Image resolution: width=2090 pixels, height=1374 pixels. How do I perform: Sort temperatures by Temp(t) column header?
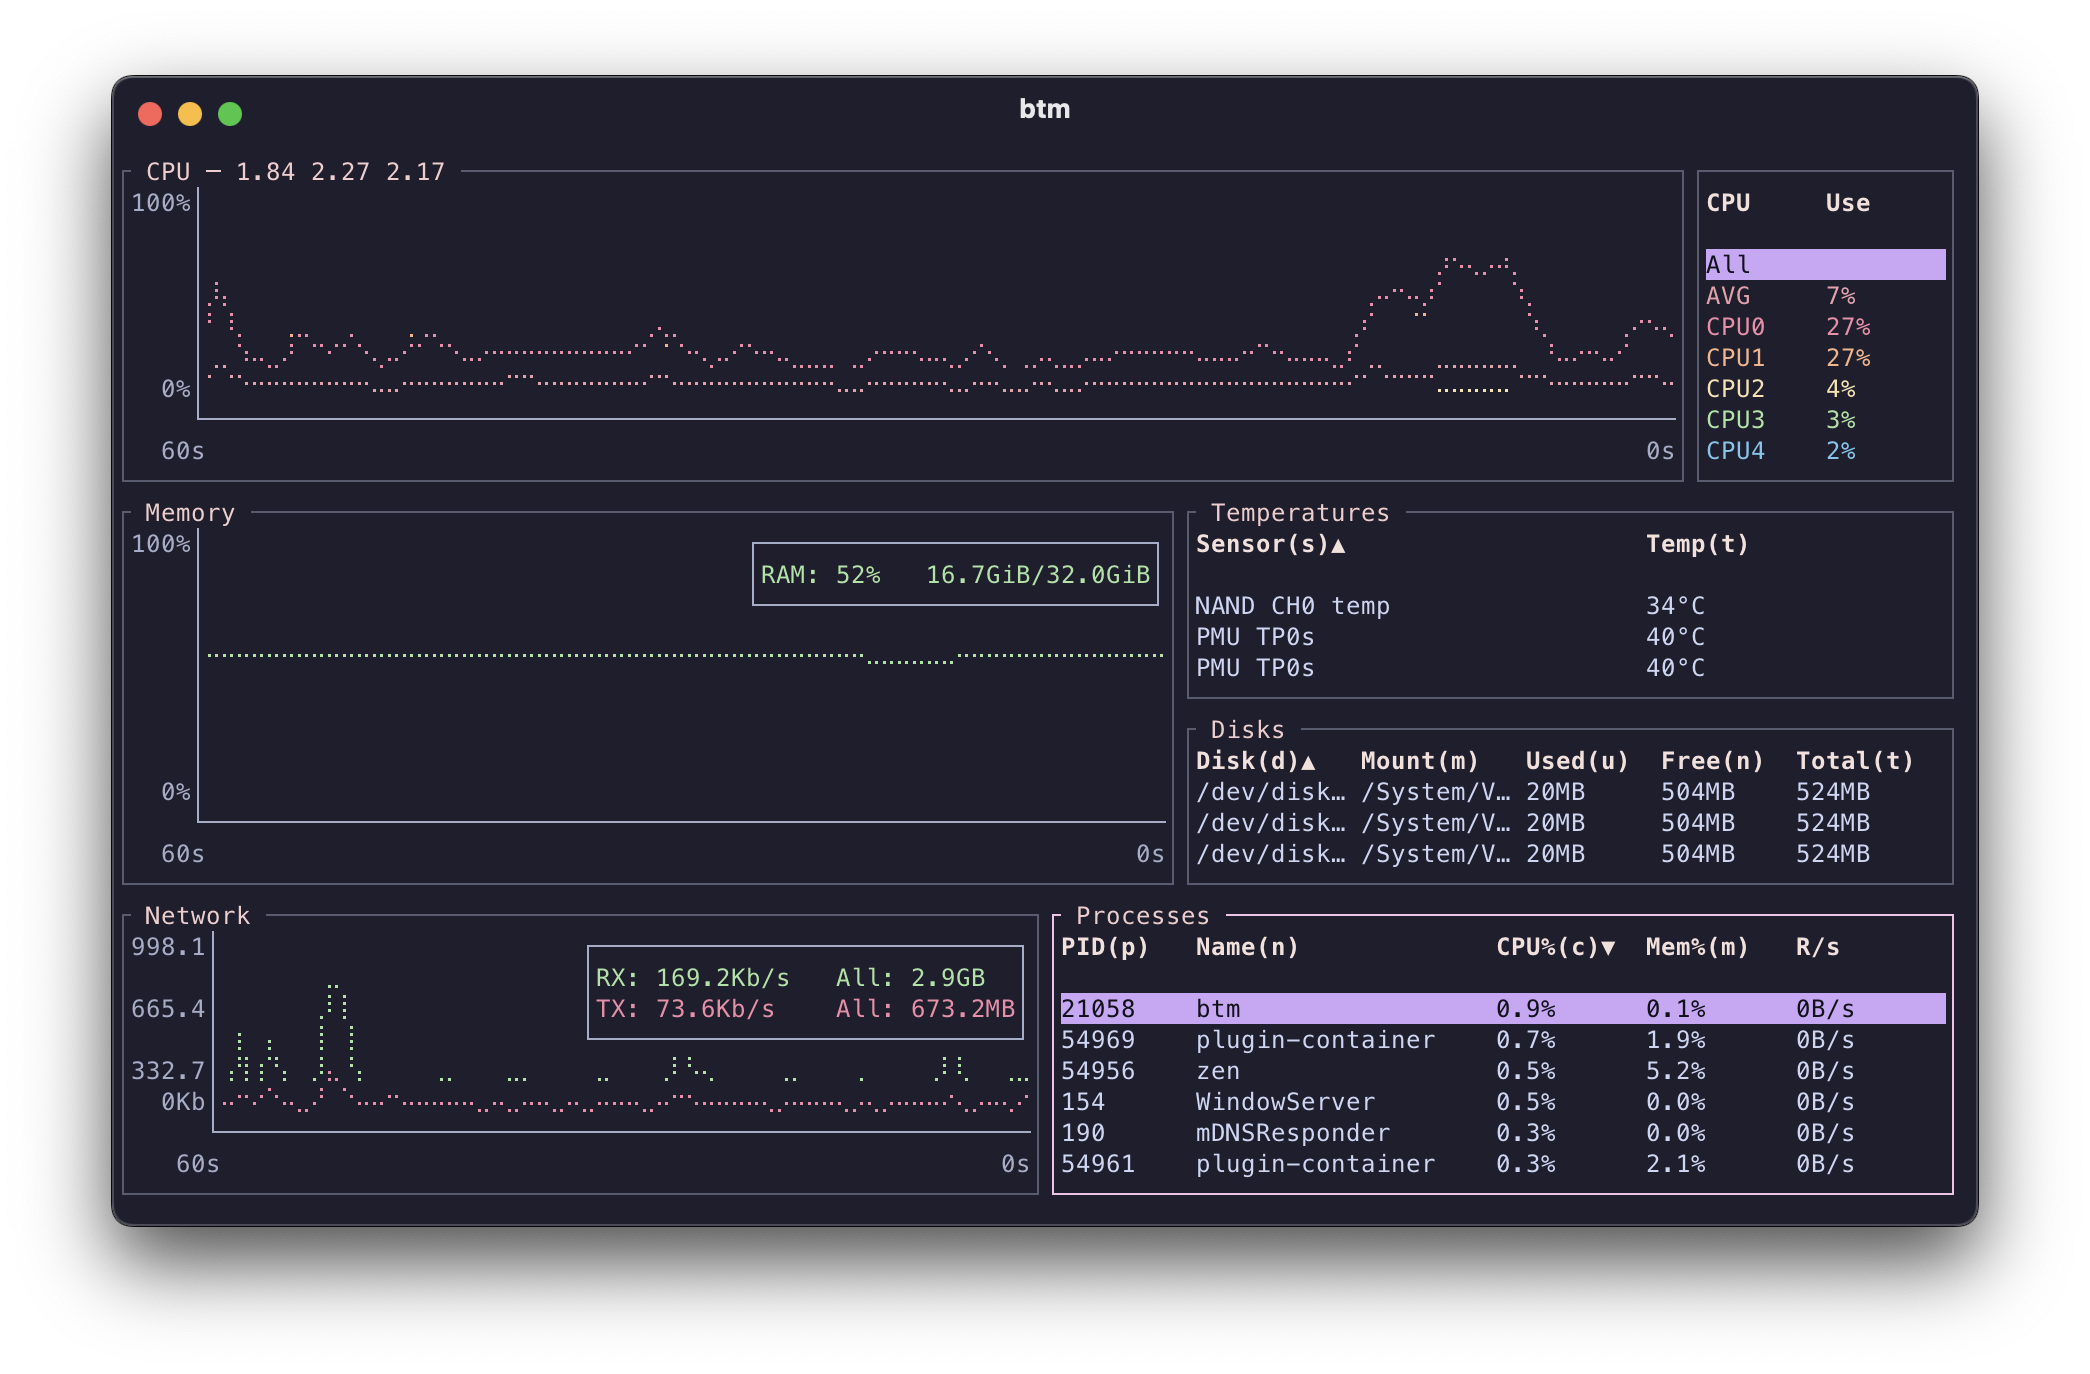coord(1697,544)
